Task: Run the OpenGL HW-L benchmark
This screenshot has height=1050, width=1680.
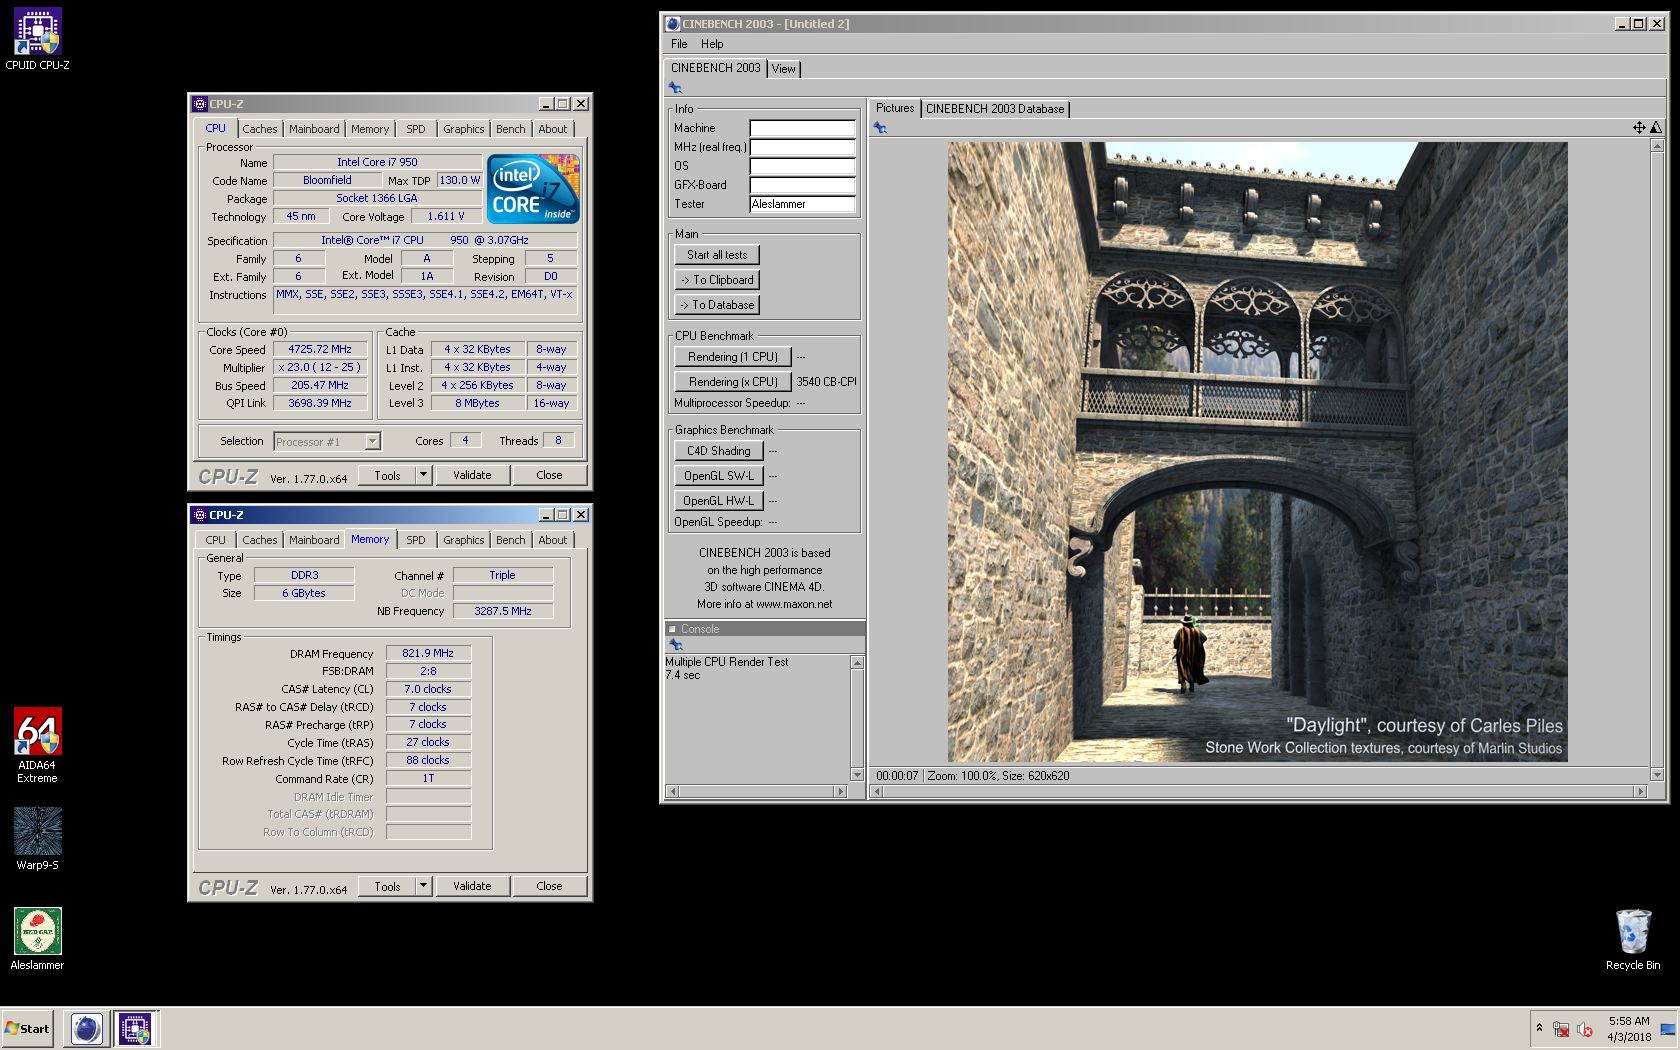Action: tap(719, 501)
